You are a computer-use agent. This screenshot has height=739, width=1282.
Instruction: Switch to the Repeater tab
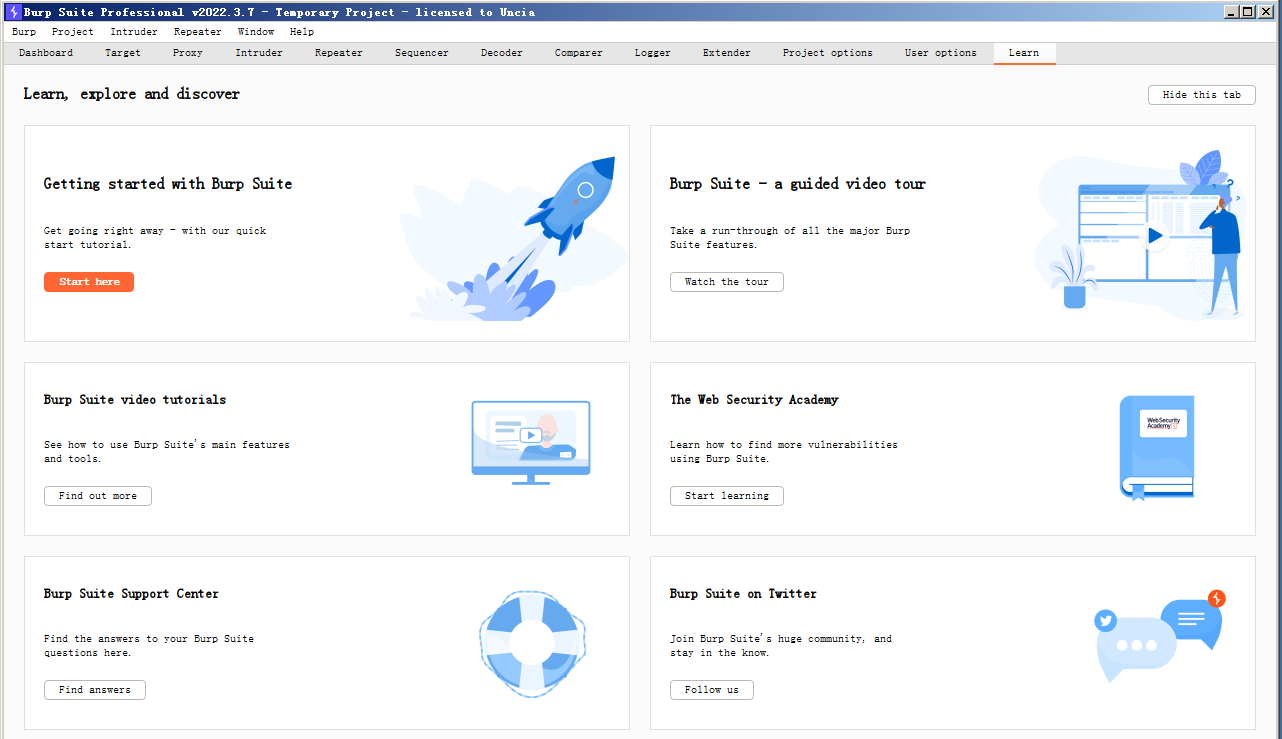[339, 53]
